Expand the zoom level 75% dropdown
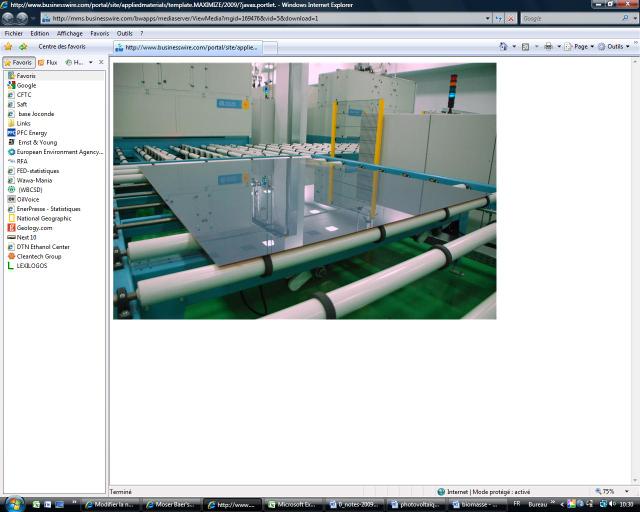 click(x=609, y=492)
